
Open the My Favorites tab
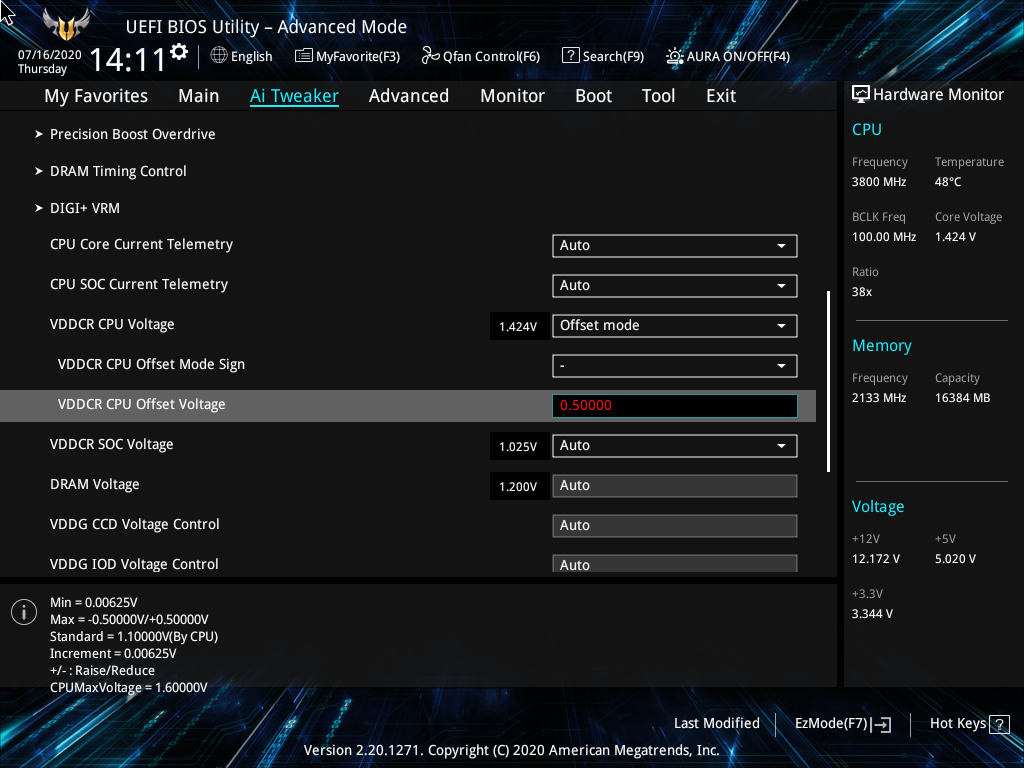[96, 96]
